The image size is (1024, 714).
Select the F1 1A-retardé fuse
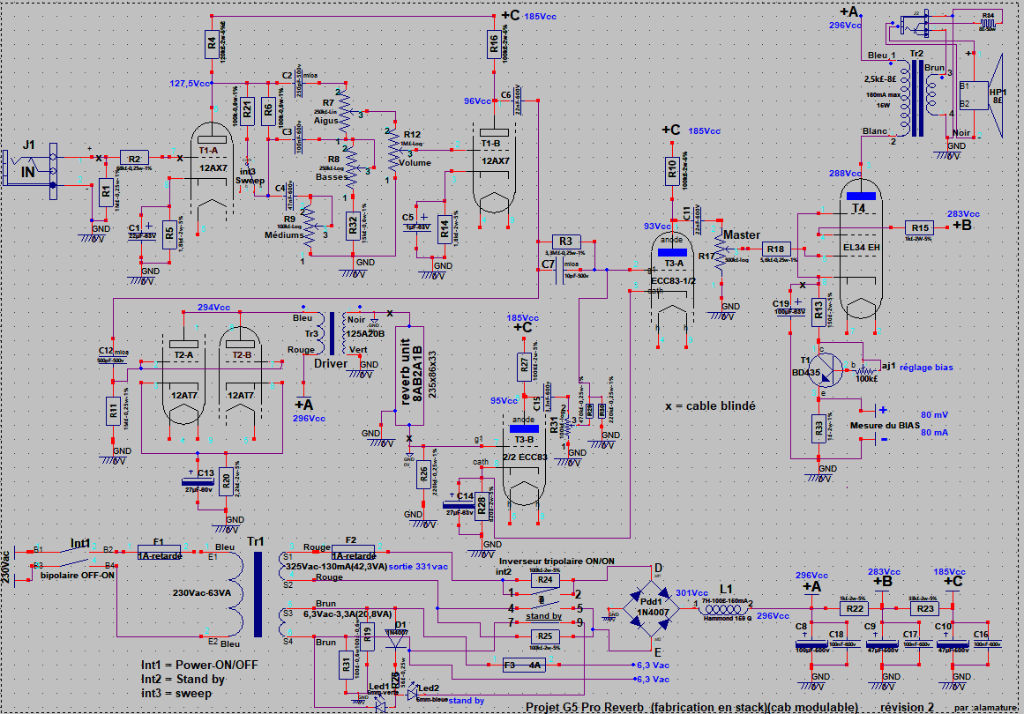[158, 549]
